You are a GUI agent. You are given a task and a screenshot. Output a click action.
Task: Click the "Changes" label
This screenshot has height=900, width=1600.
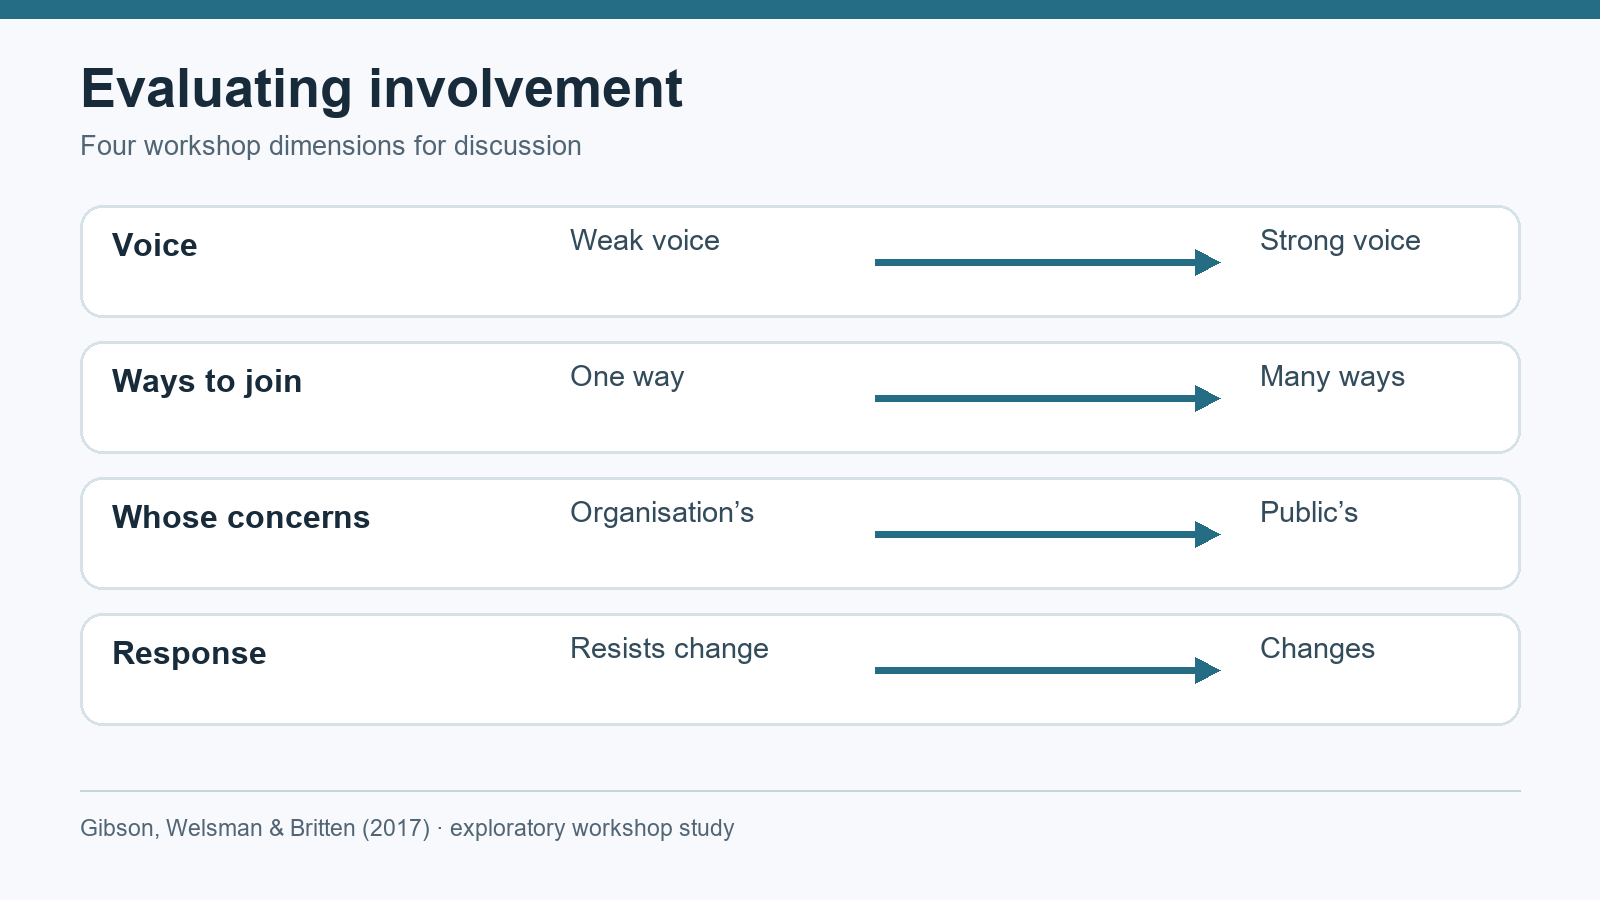click(1317, 648)
